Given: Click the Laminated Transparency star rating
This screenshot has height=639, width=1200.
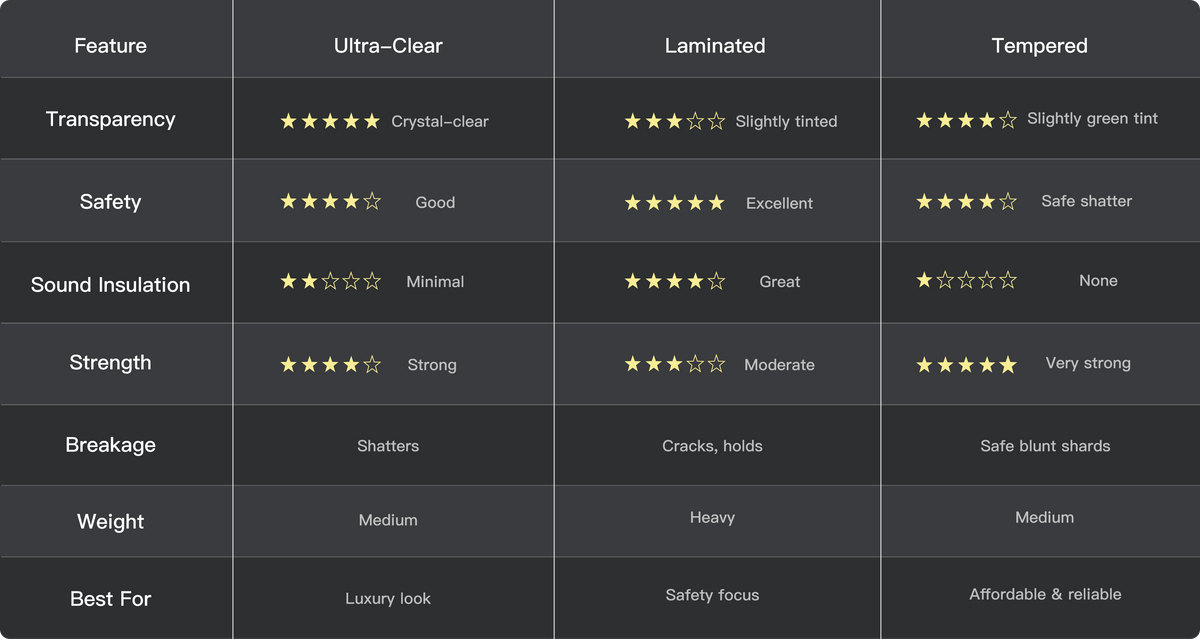Looking at the screenshot, I should (675, 122).
